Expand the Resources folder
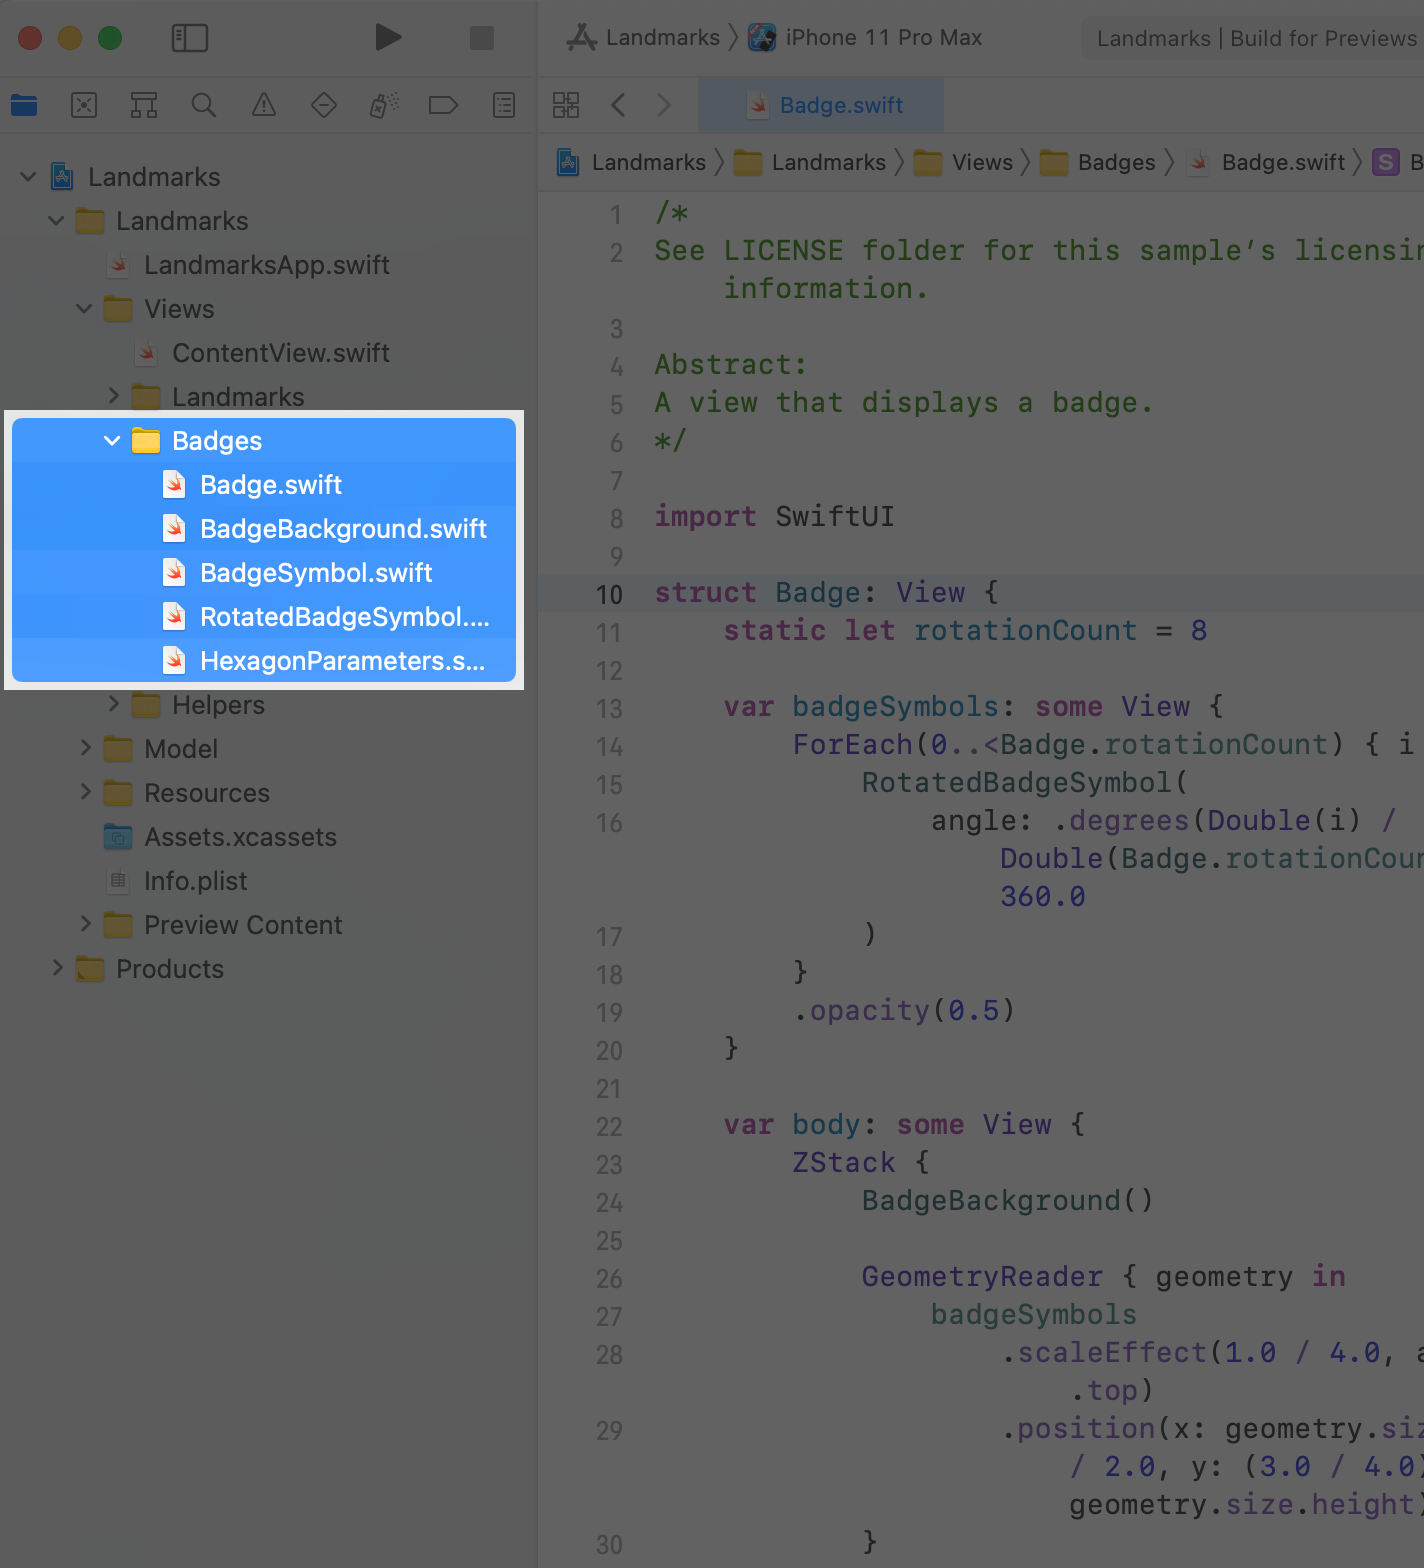 (x=85, y=792)
